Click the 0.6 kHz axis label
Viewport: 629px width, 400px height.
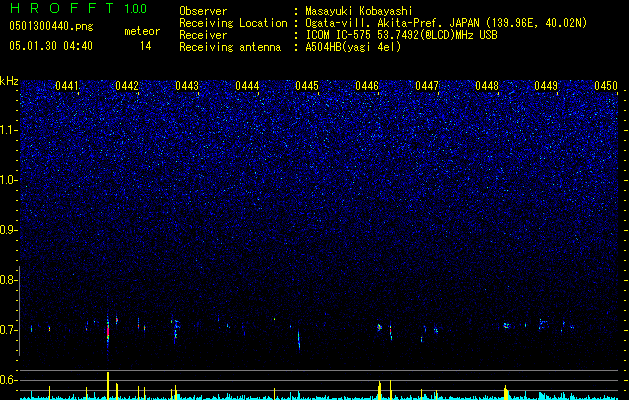pos(8,380)
